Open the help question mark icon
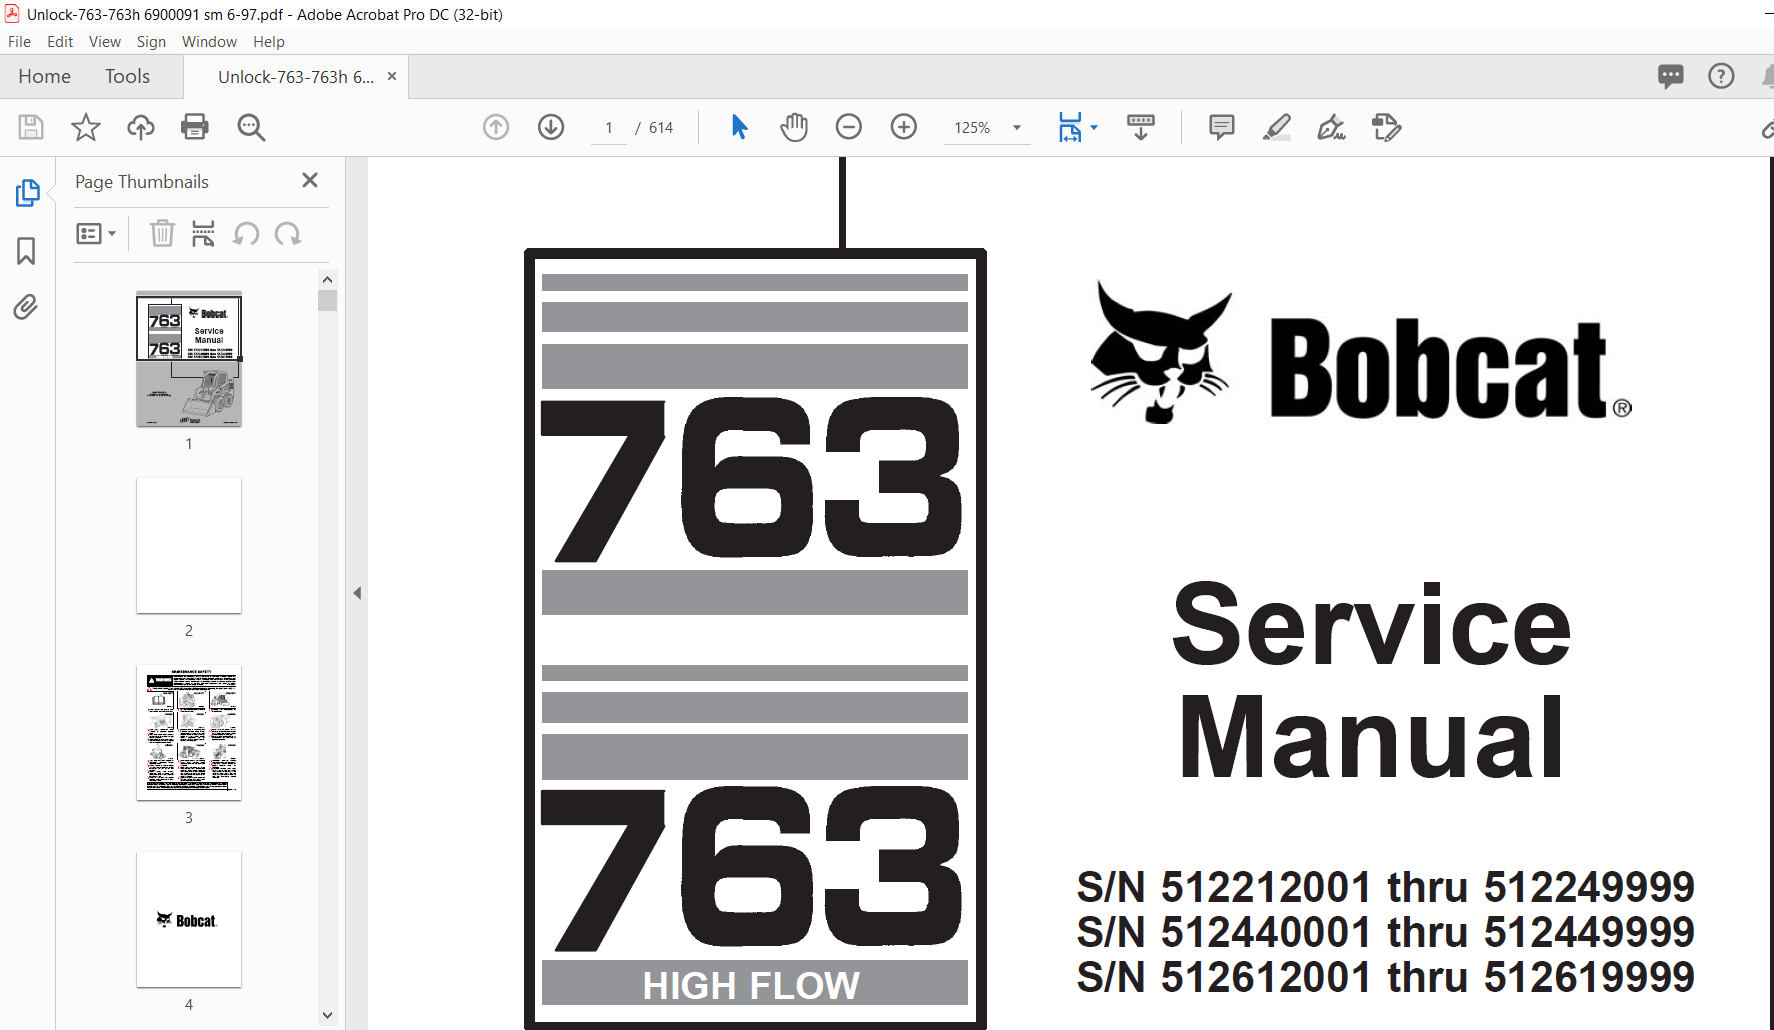 click(1721, 76)
